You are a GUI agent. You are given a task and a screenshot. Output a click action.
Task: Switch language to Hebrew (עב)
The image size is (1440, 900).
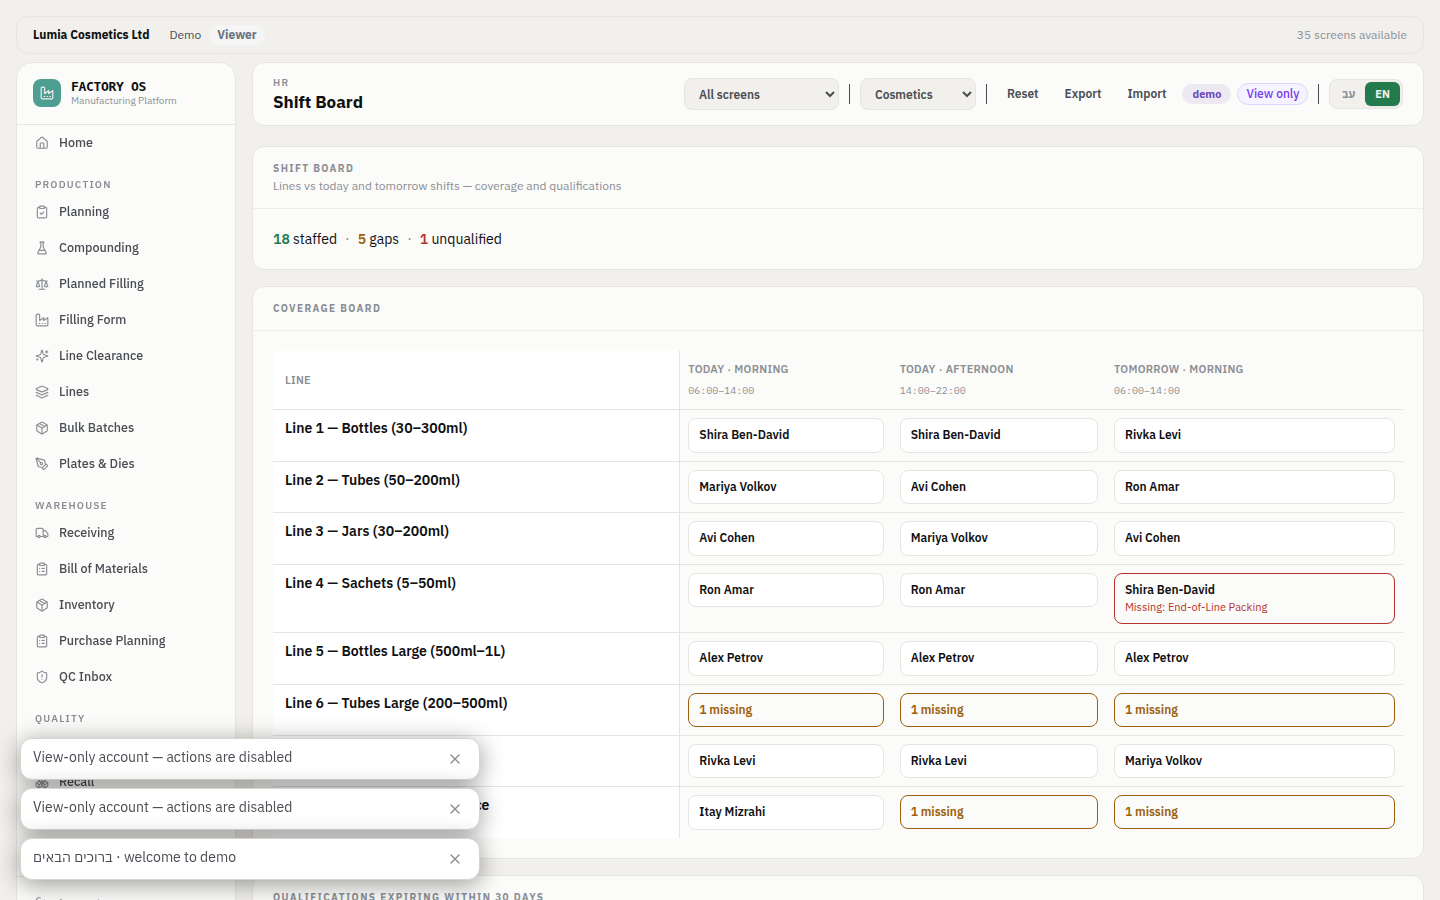[x=1348, y=94]
